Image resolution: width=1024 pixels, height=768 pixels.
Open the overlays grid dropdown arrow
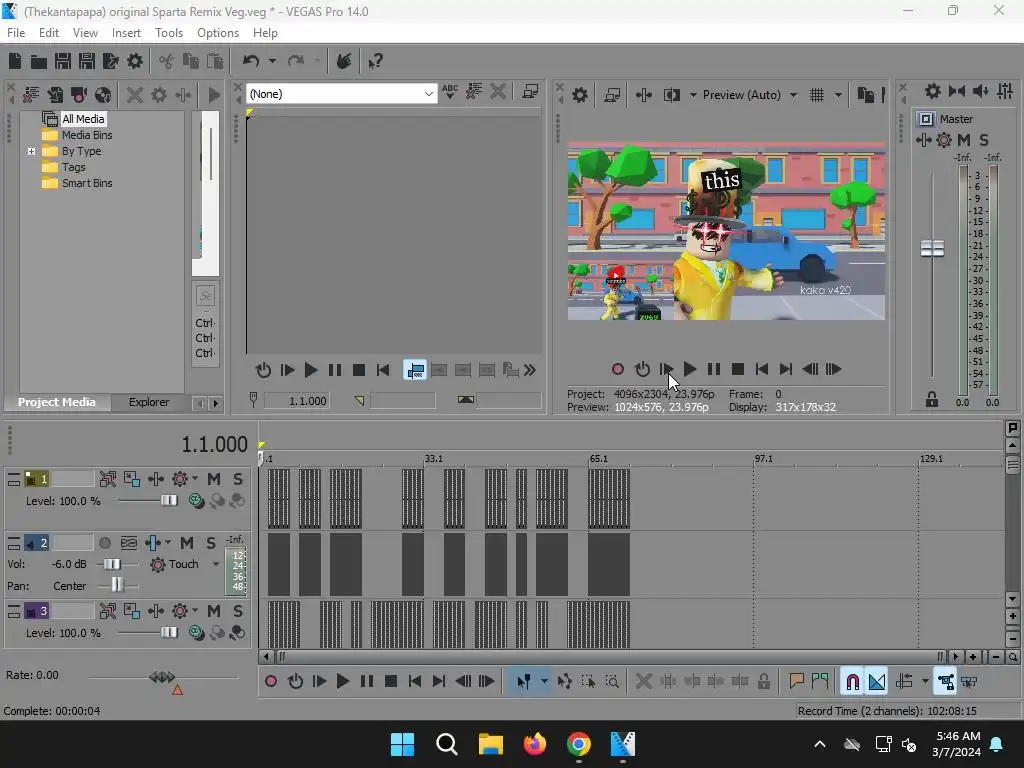point(838,95)
